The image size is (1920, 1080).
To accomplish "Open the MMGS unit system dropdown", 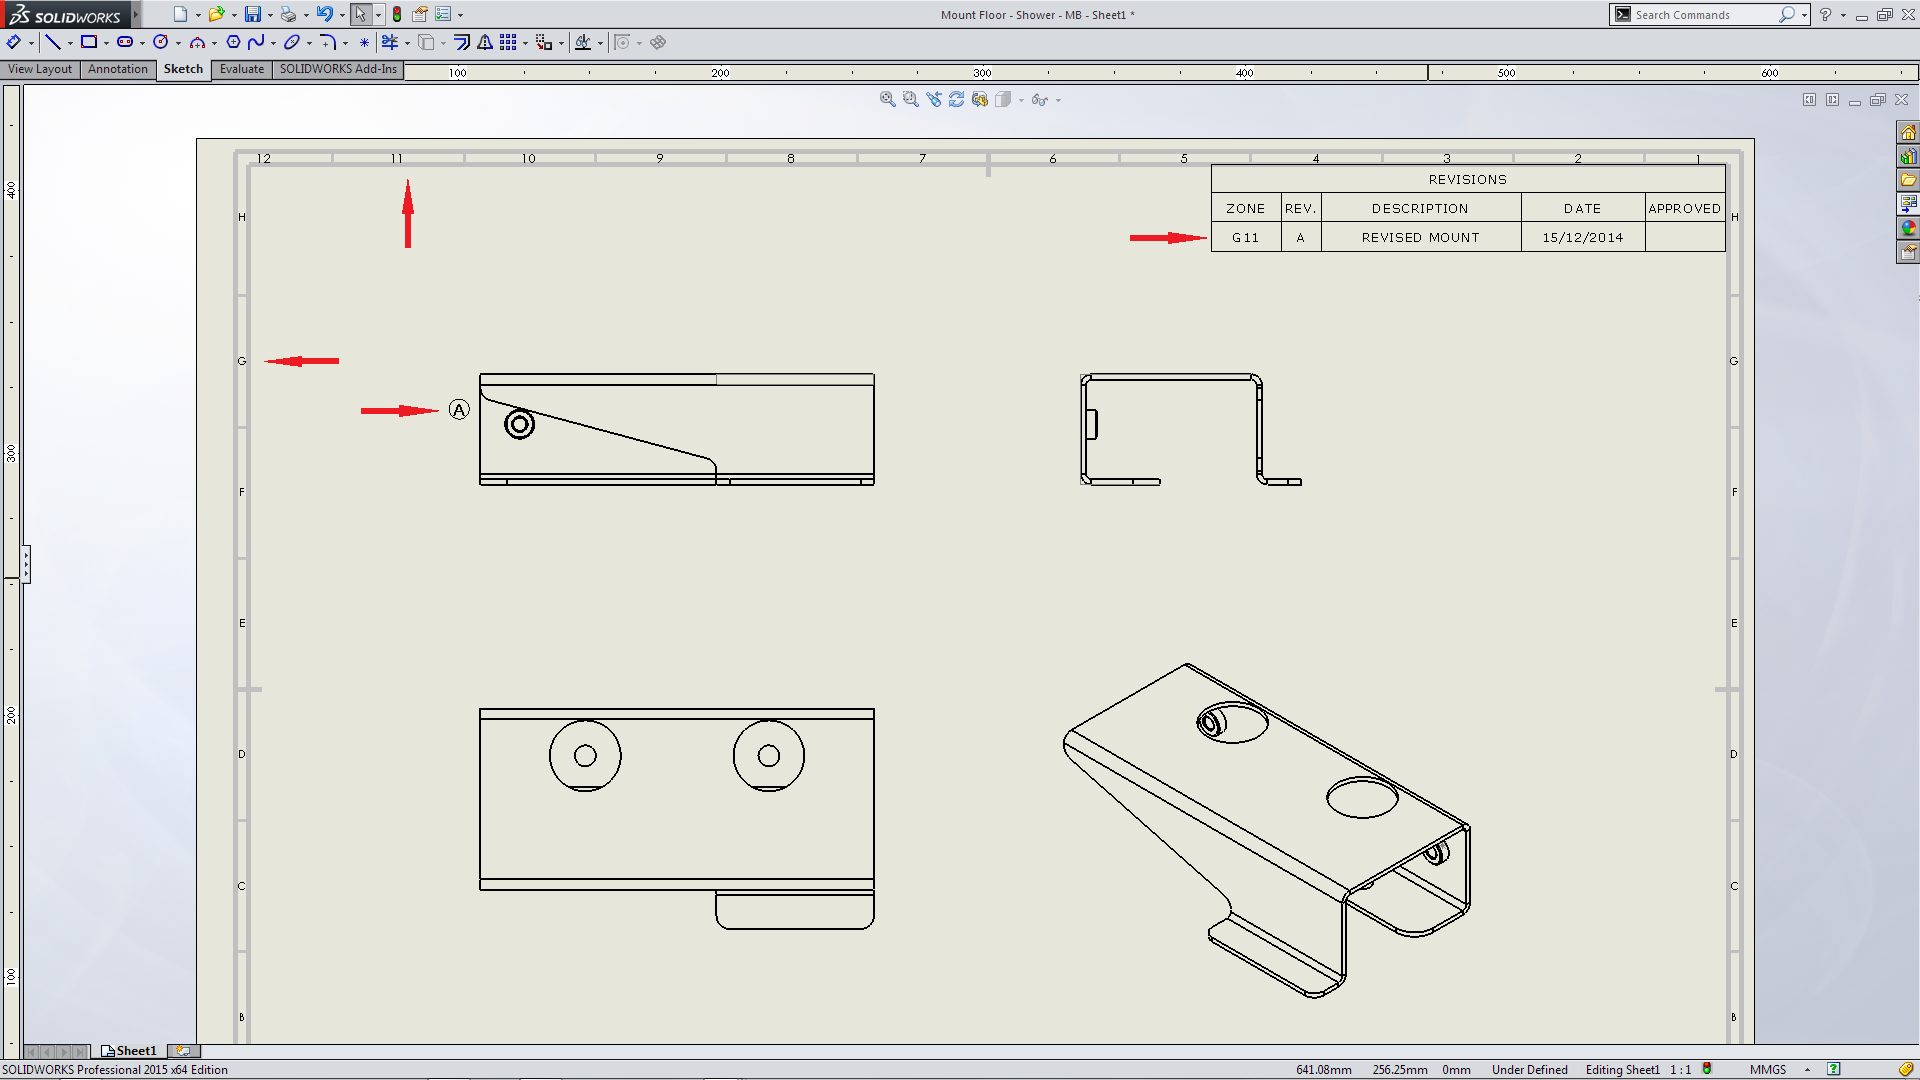I will [1768, 1069].
